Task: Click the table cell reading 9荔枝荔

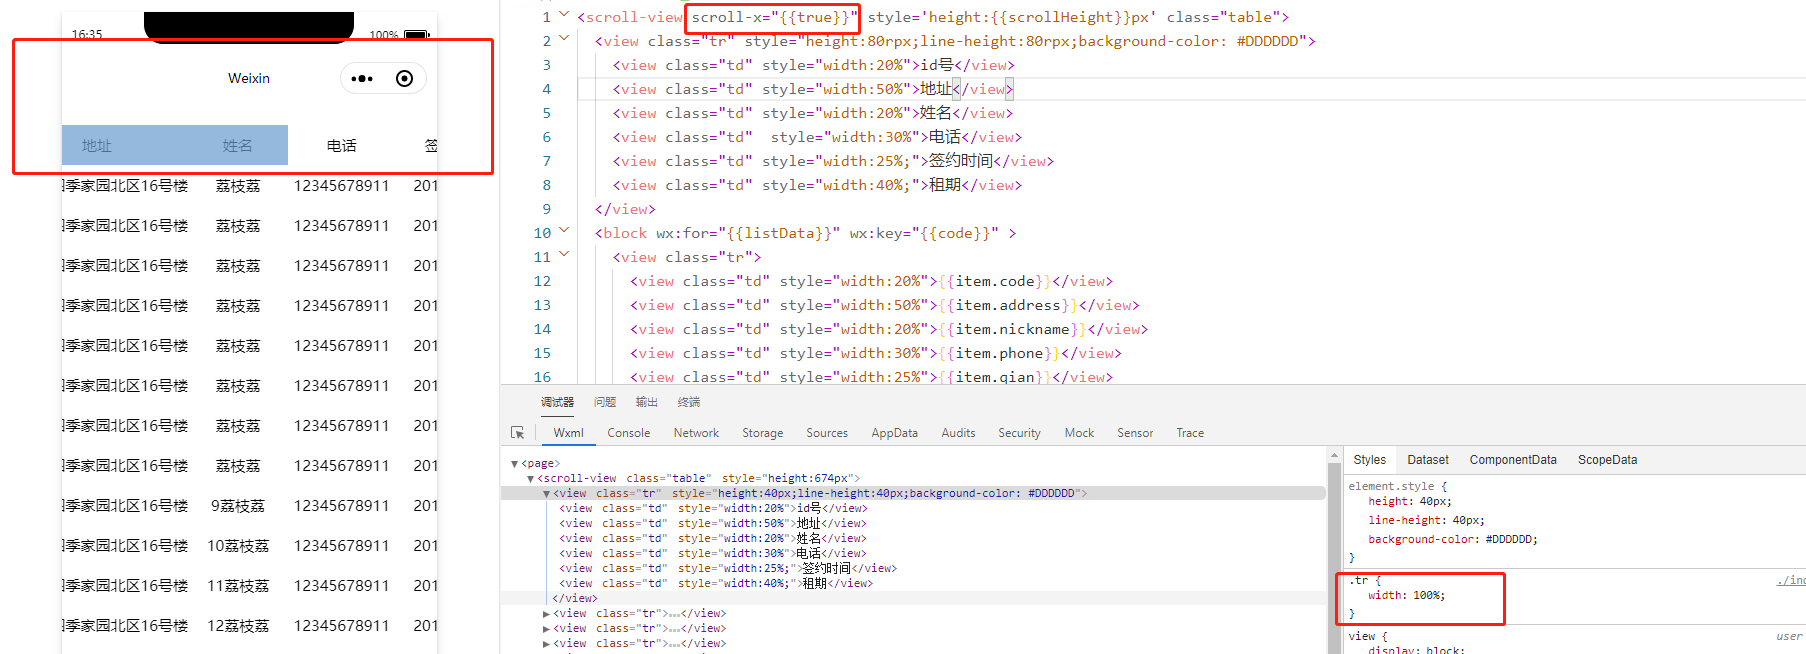Action: pos(238,506)
